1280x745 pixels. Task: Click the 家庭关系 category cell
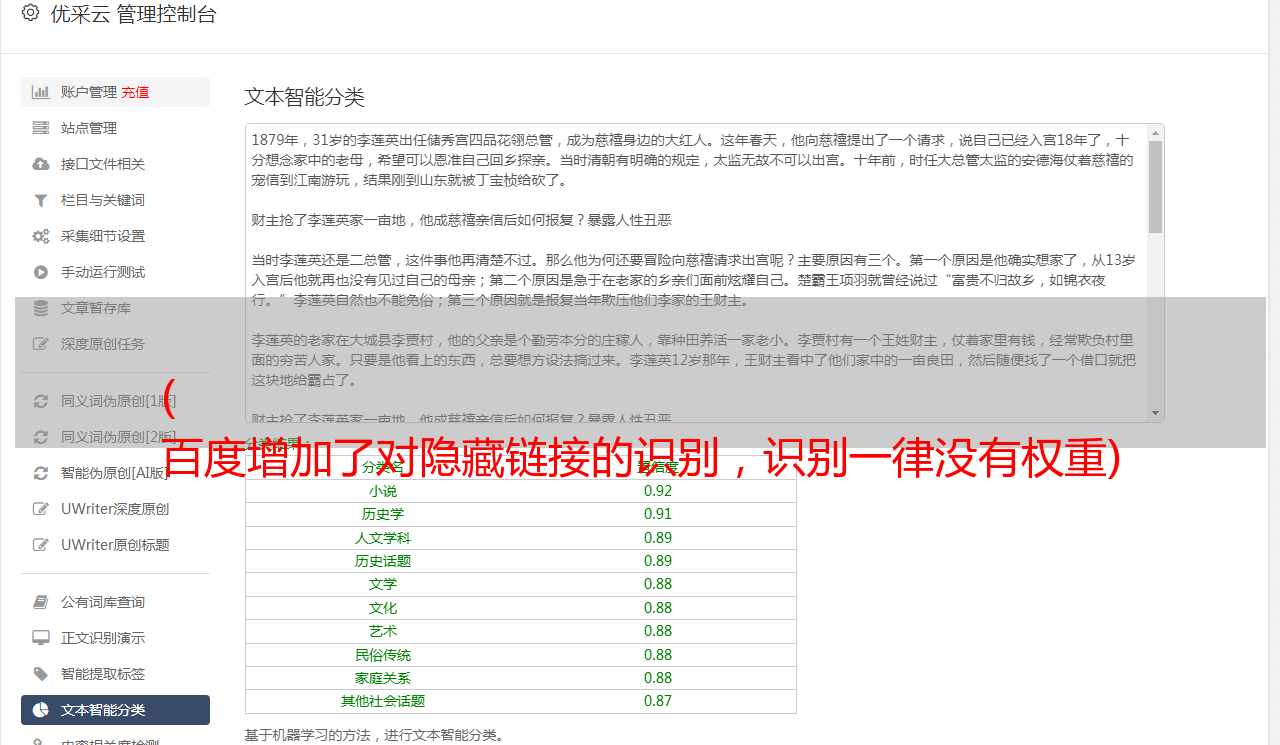383,678
